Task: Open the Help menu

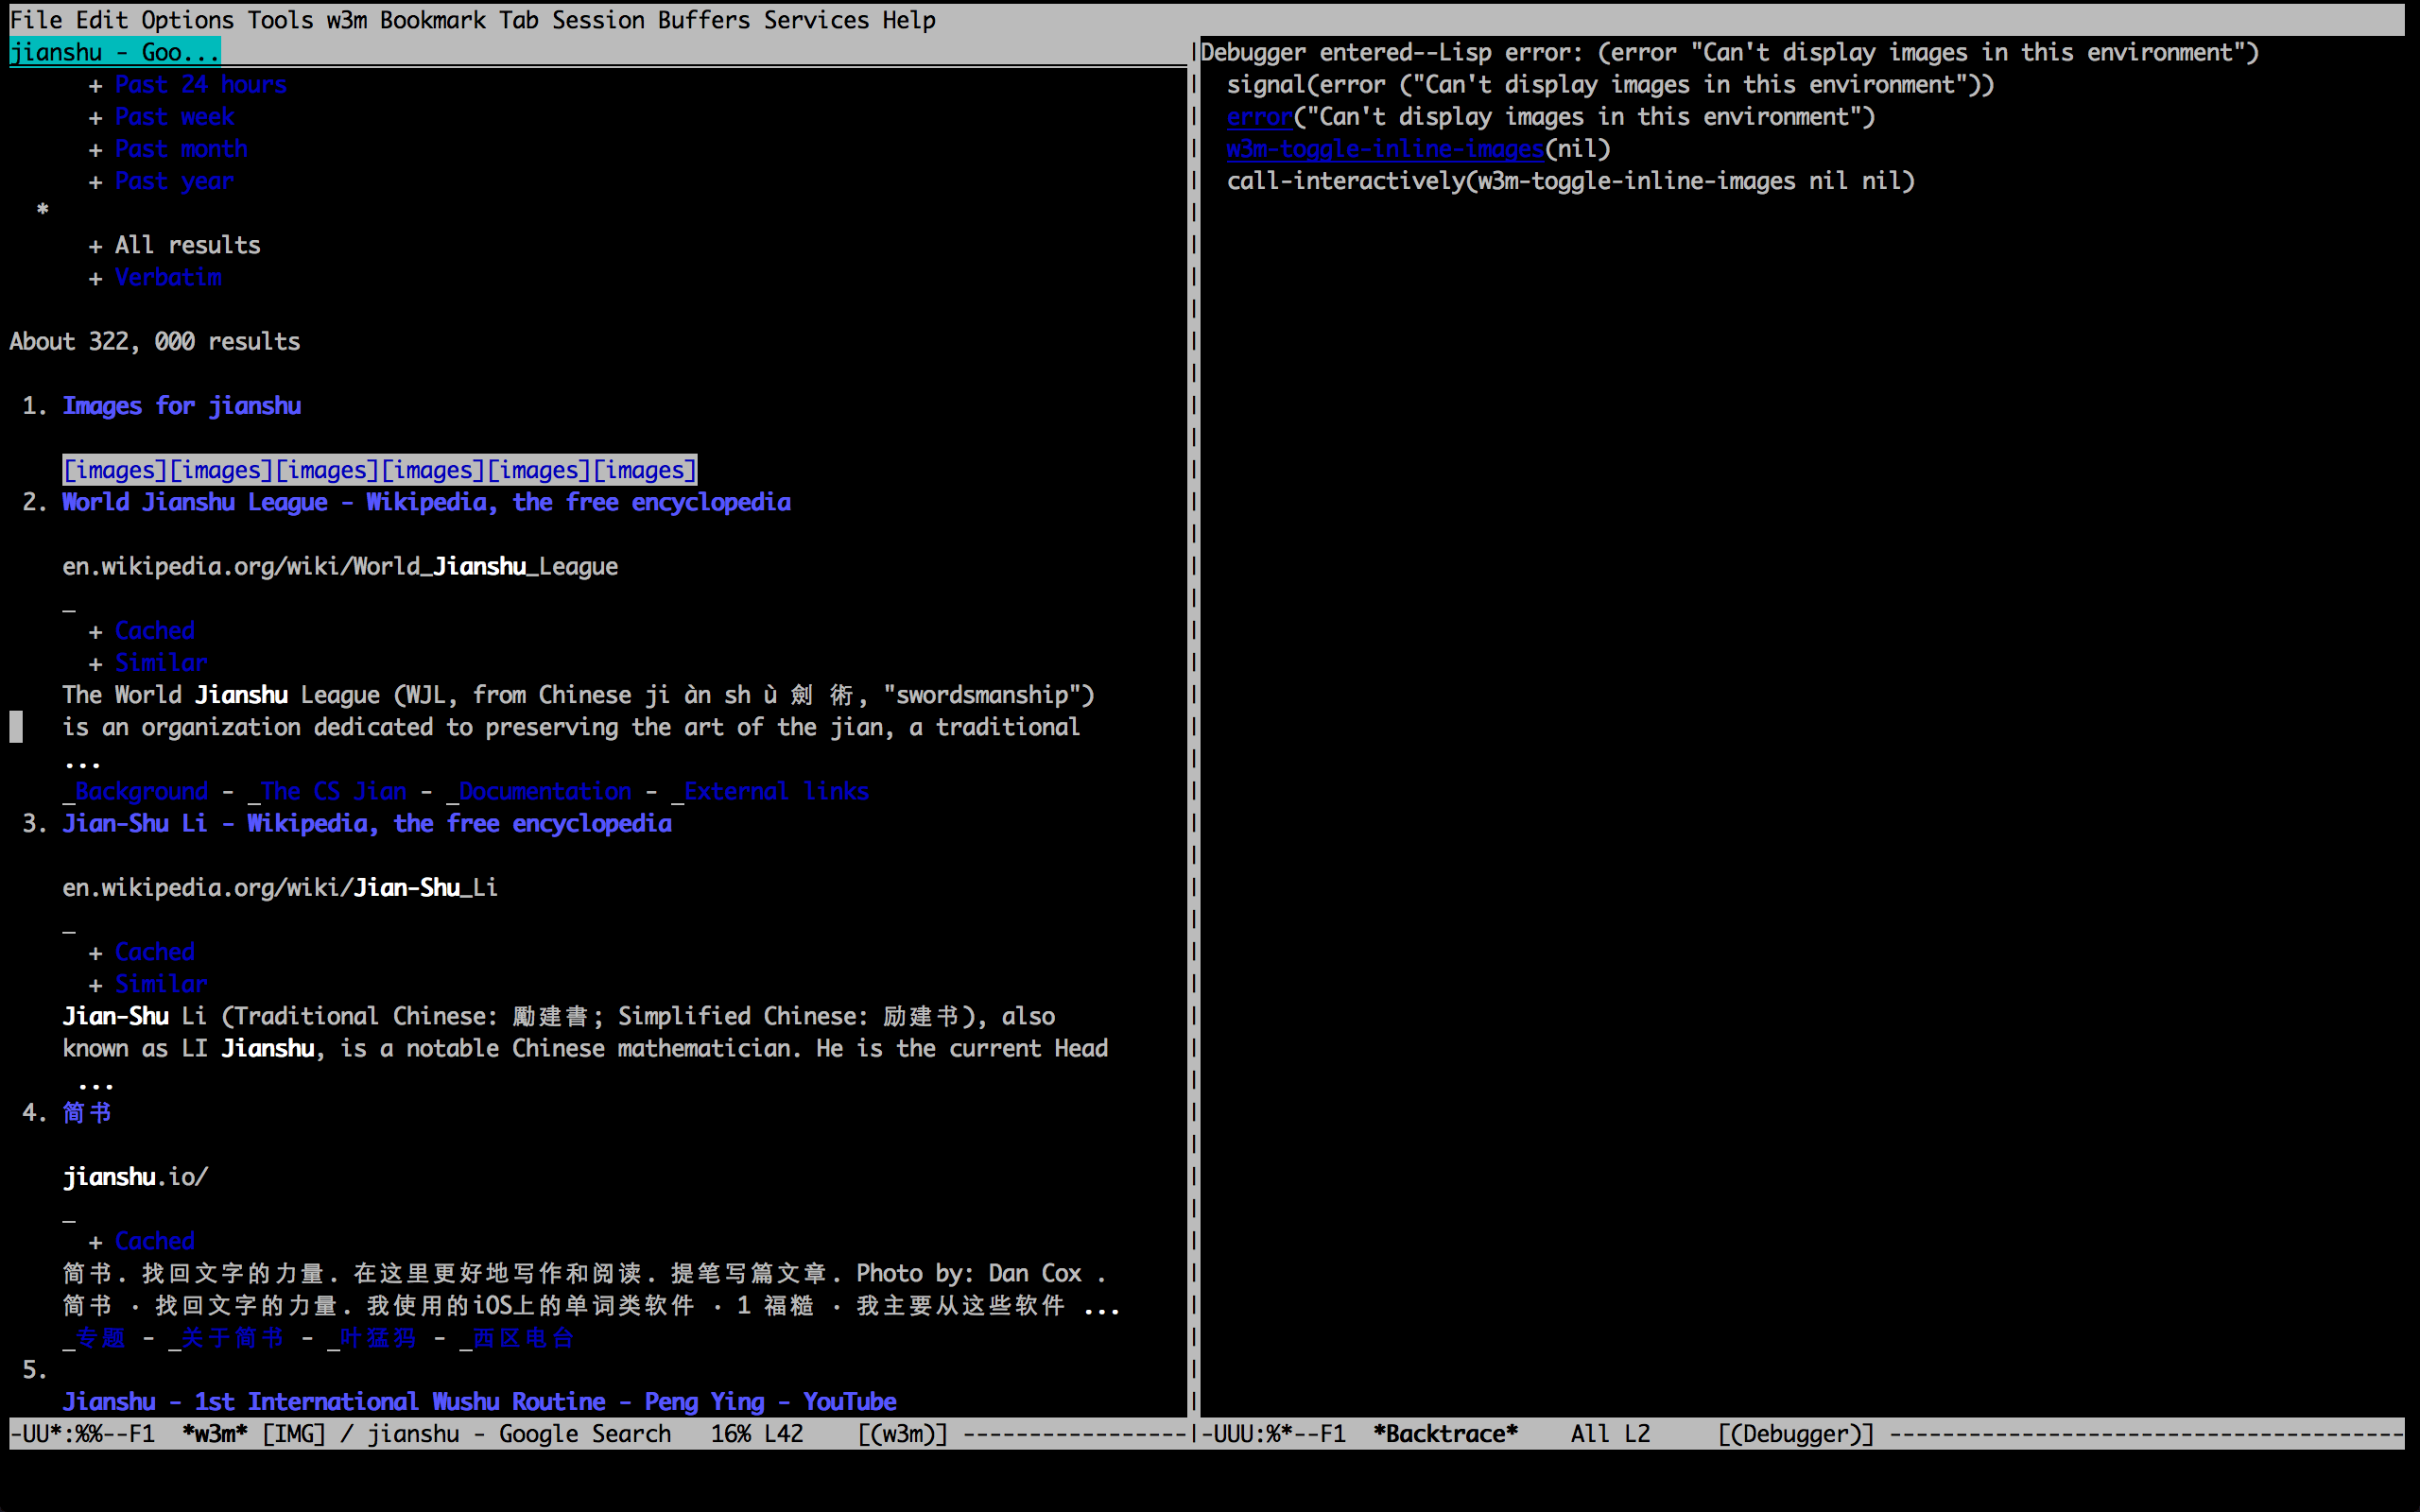Action: click(908, 20)
